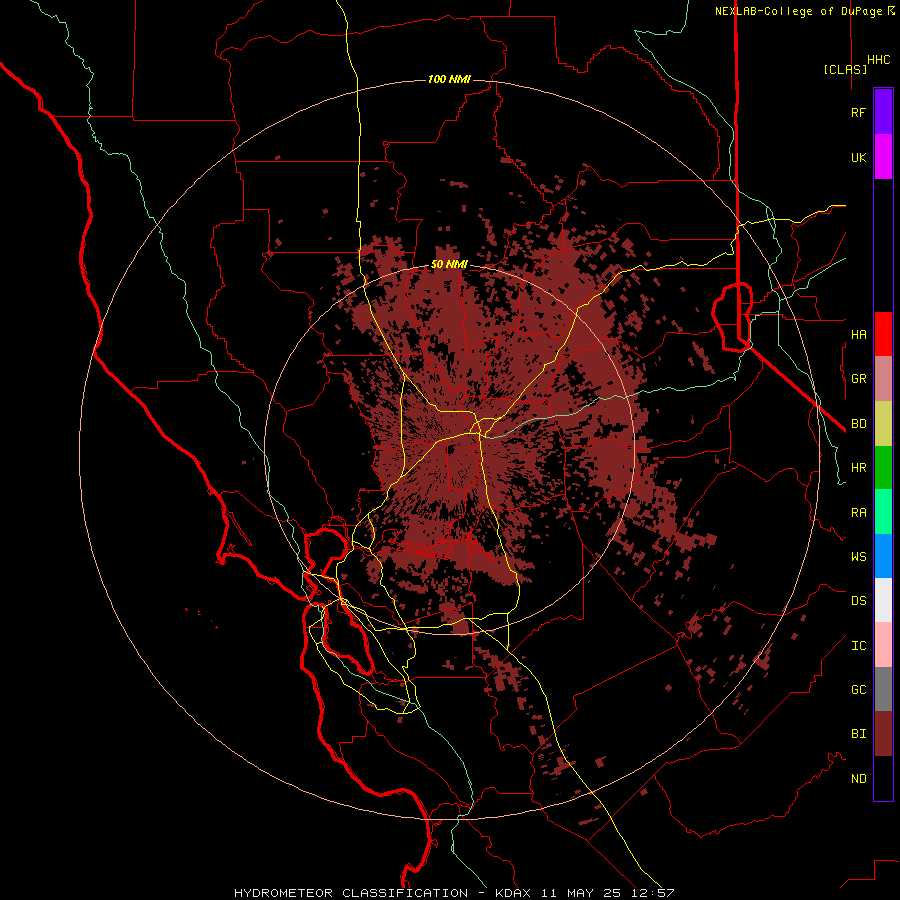Click the DS white legend swatch
Image resolution: width=900 pixels, height=900 pixels.
(883, 600)
